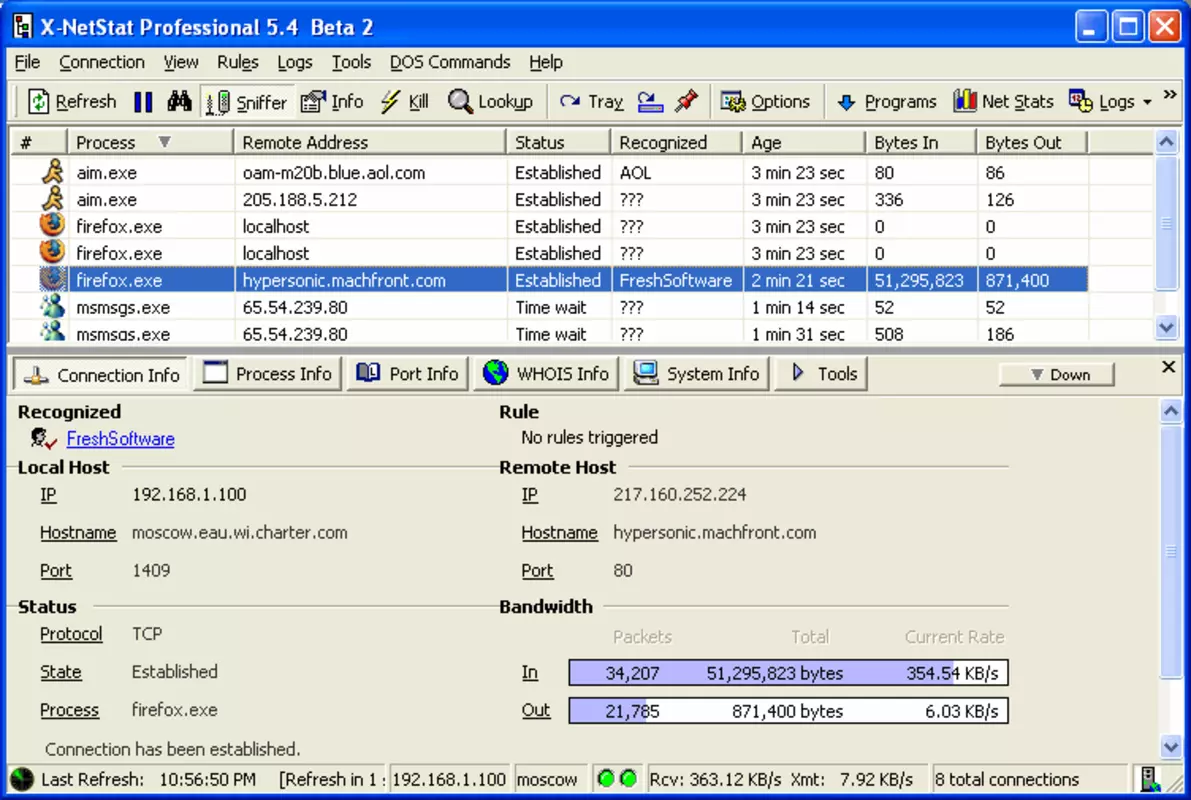Switch to the System Info tab
The width and height of the screenshot is (1191, 800).
pos(697,374)
